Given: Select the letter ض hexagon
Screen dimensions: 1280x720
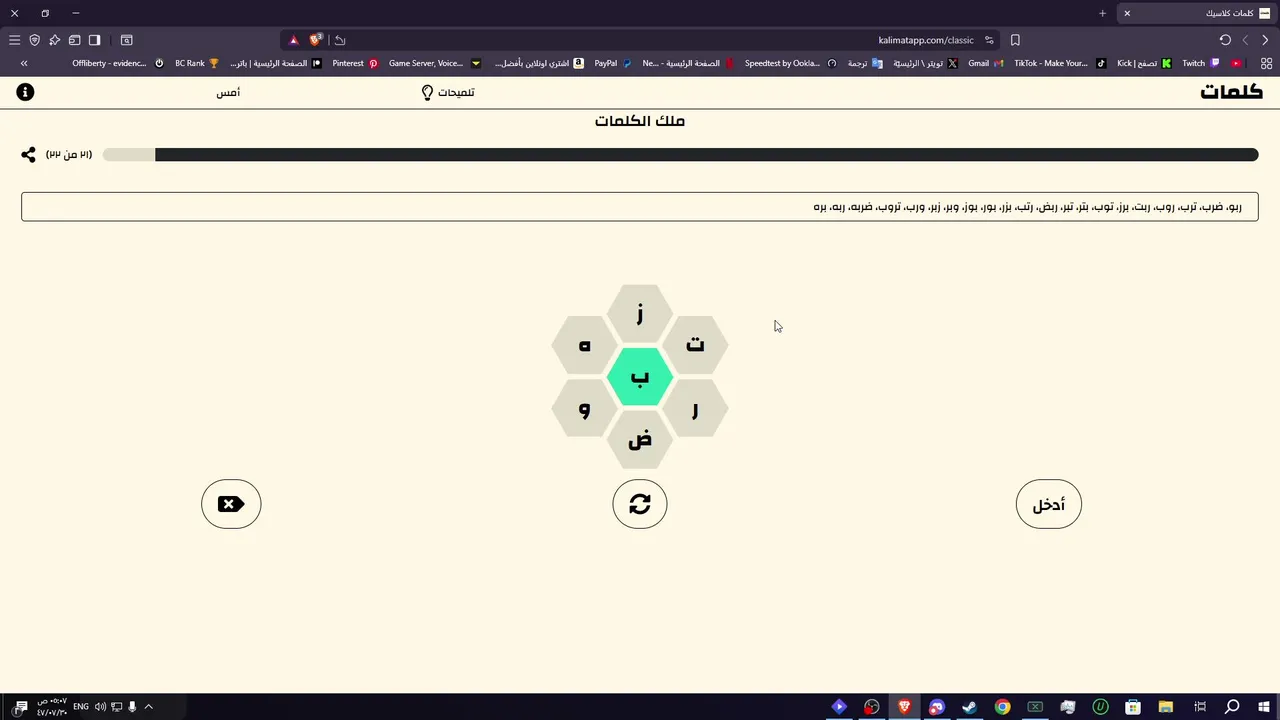Looking at the screenshot, I should click(x=640, y=440).
